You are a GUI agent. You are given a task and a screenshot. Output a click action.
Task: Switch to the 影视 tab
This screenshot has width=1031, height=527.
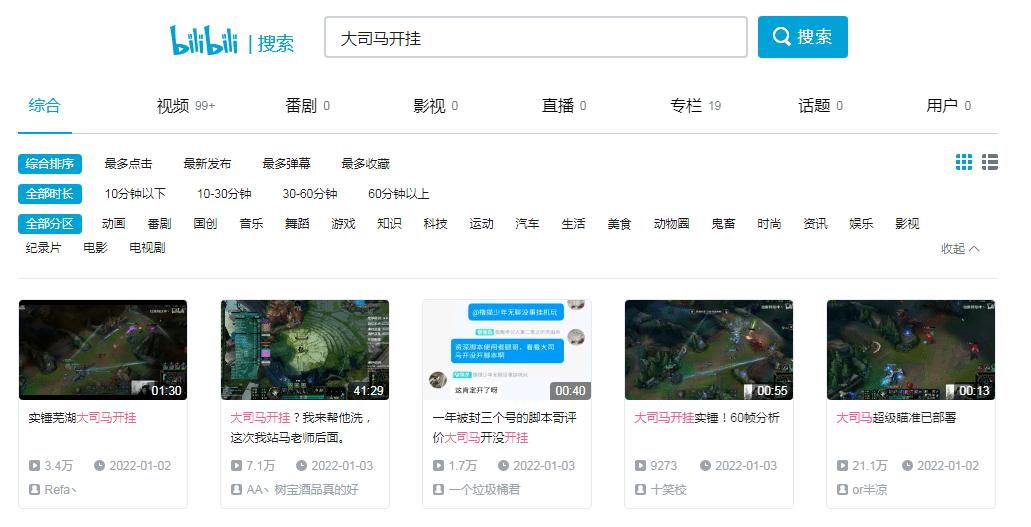point(435,106)
